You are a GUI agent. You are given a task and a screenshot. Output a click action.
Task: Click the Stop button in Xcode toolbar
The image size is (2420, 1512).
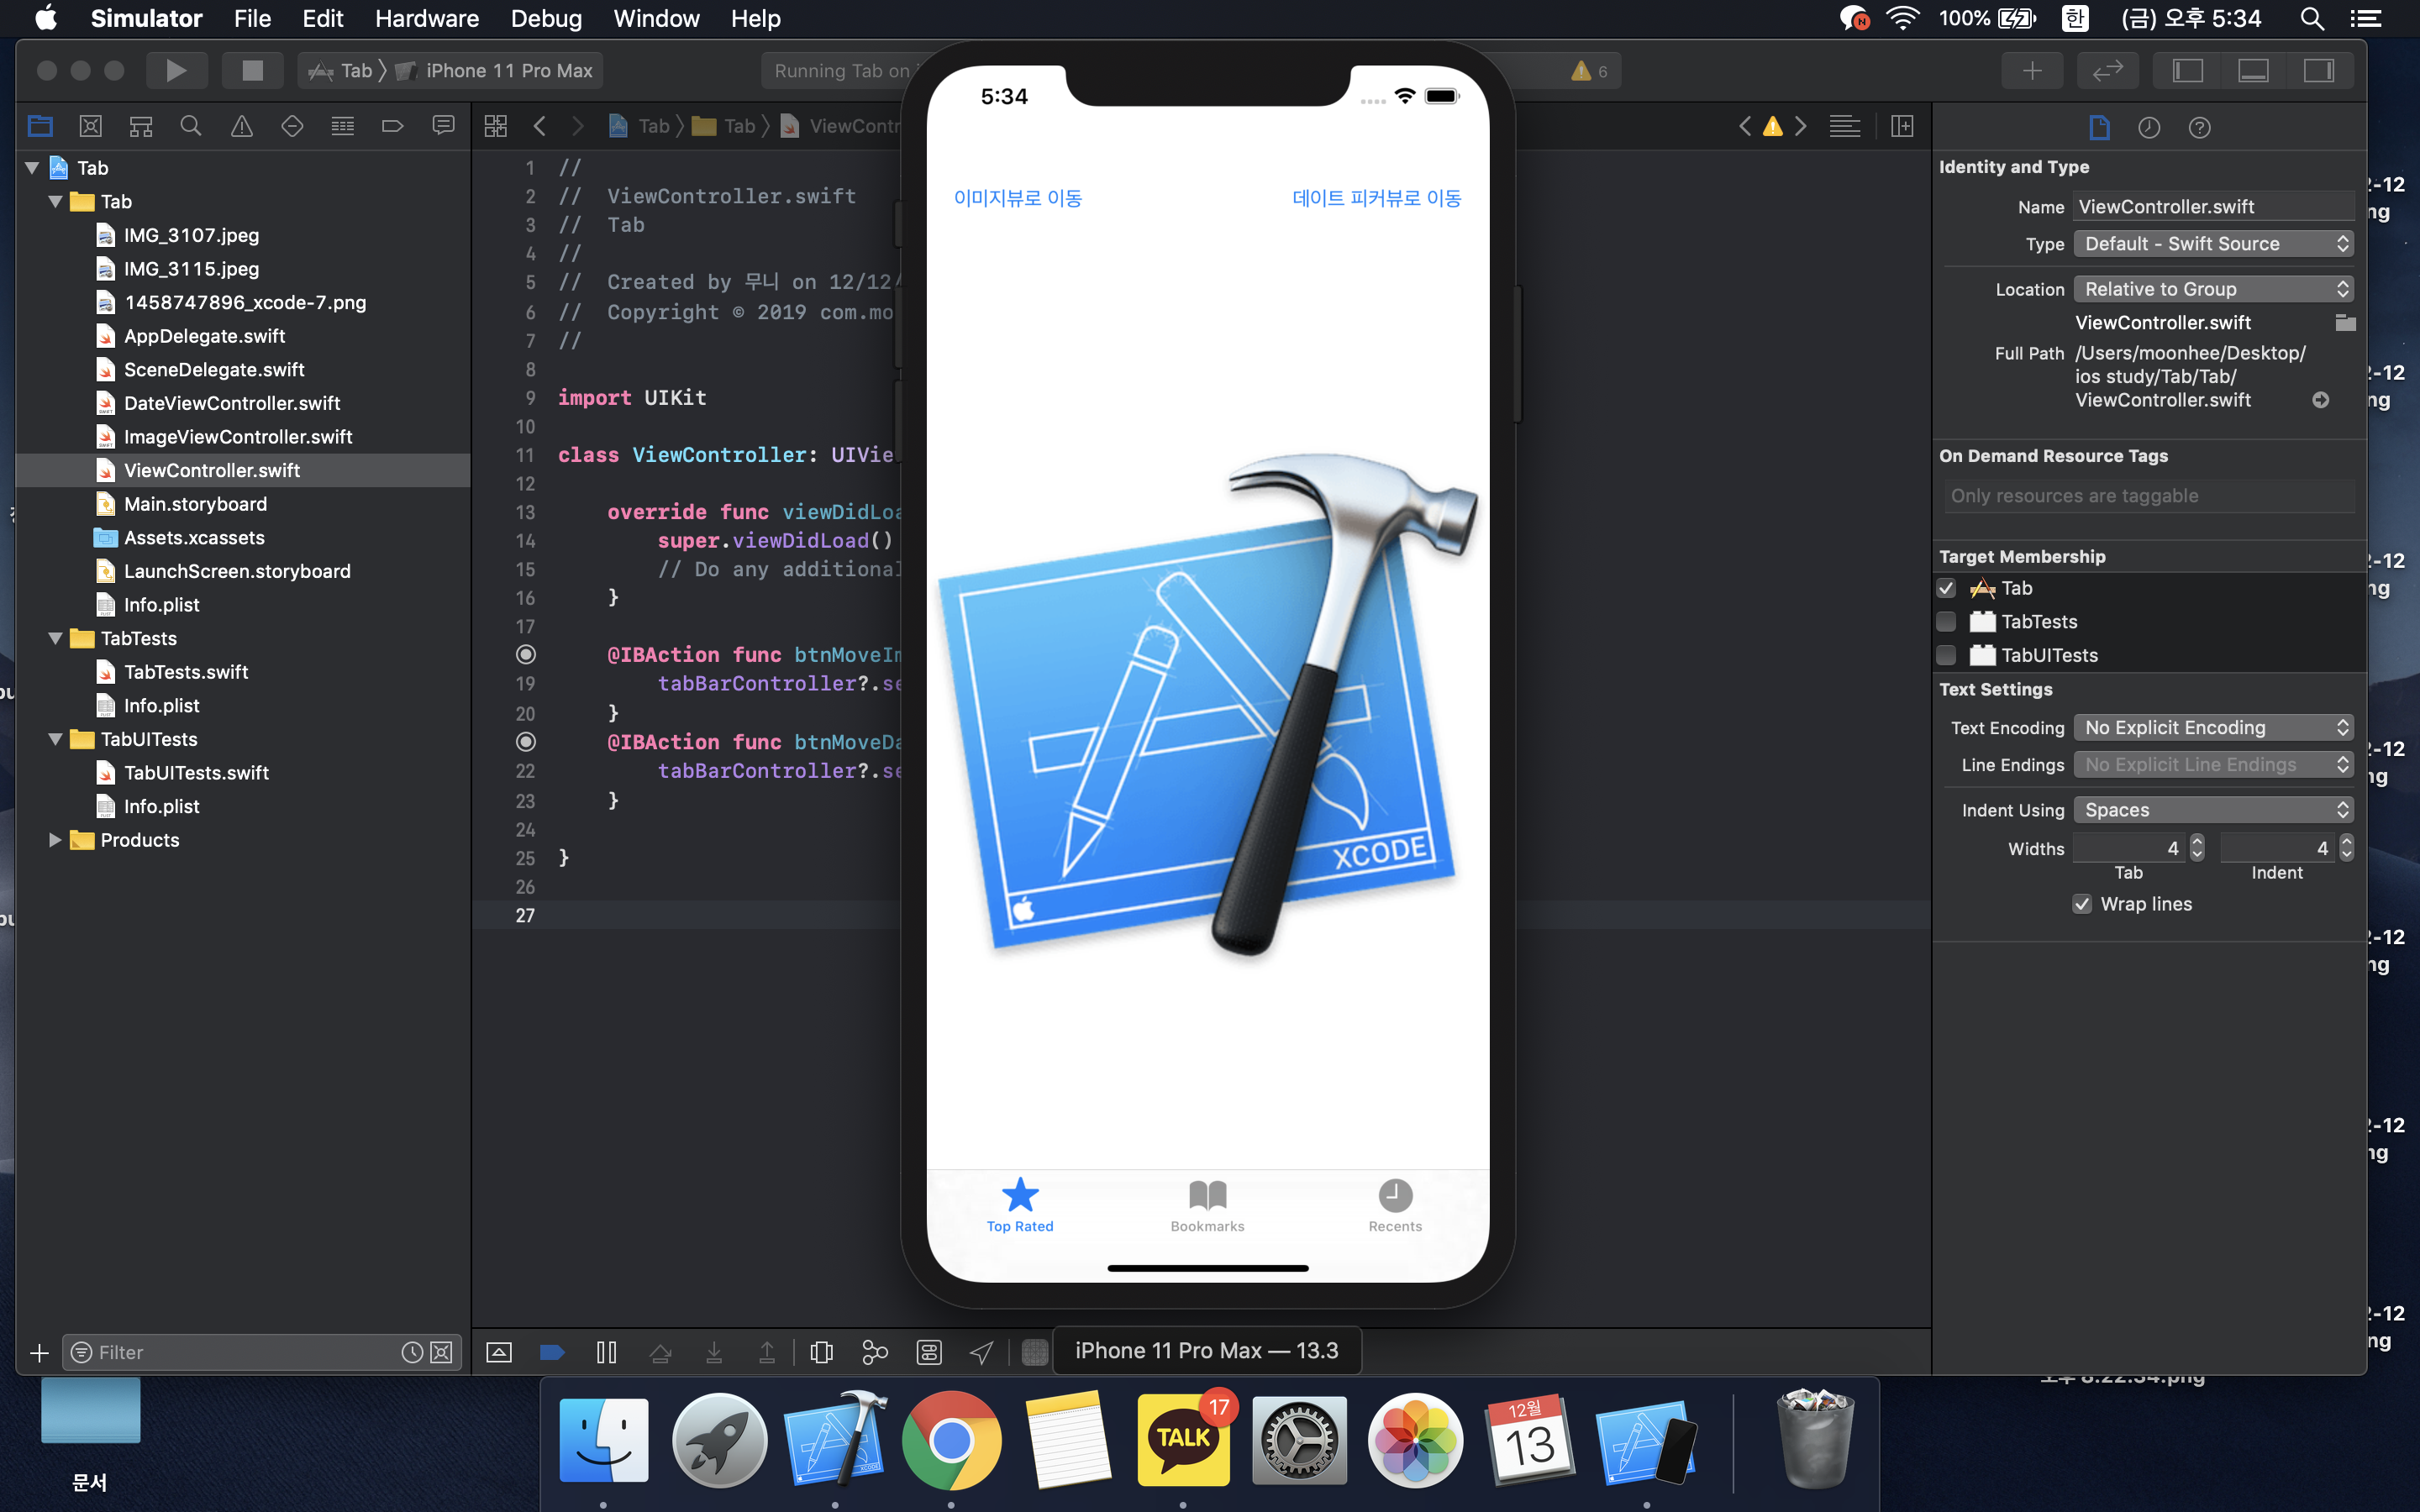point(252,71)
